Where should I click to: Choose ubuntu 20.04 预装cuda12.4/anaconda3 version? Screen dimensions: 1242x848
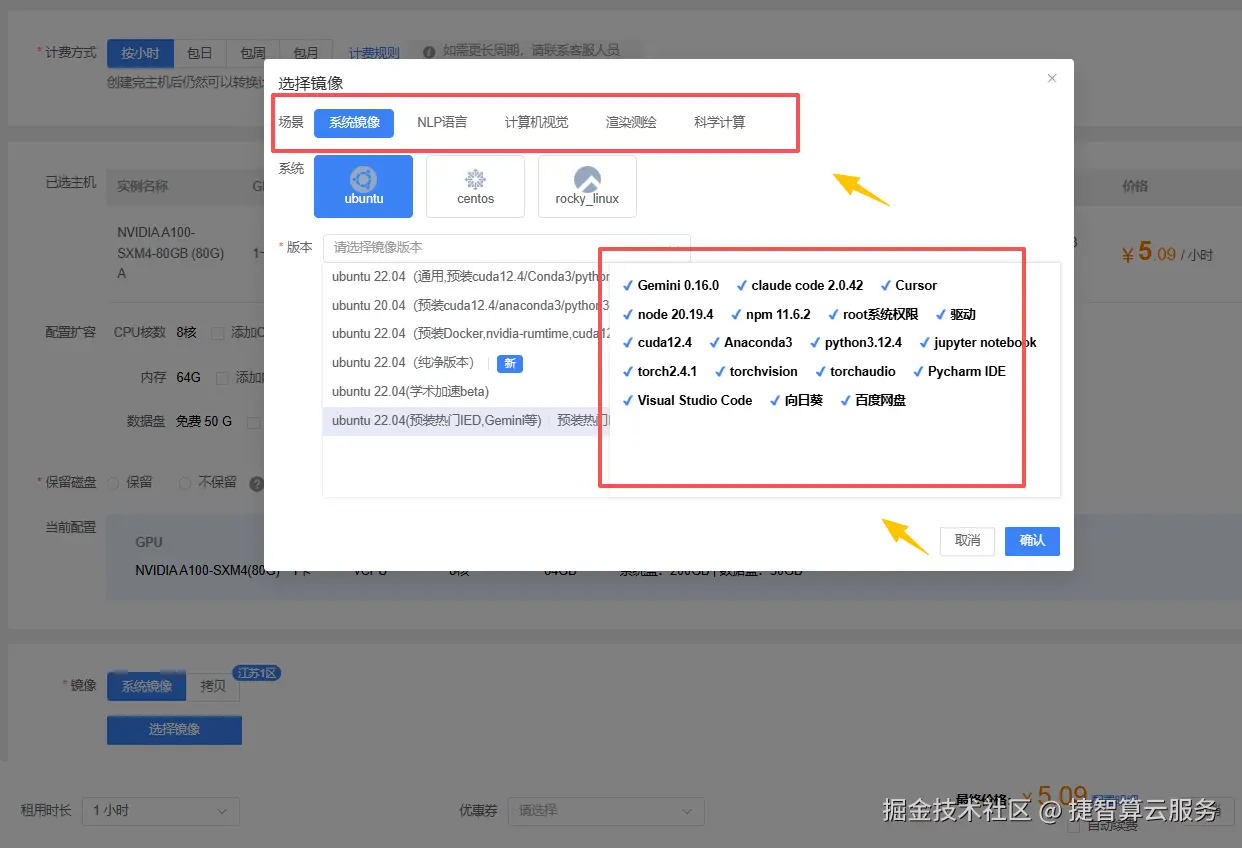click(466, 305)
